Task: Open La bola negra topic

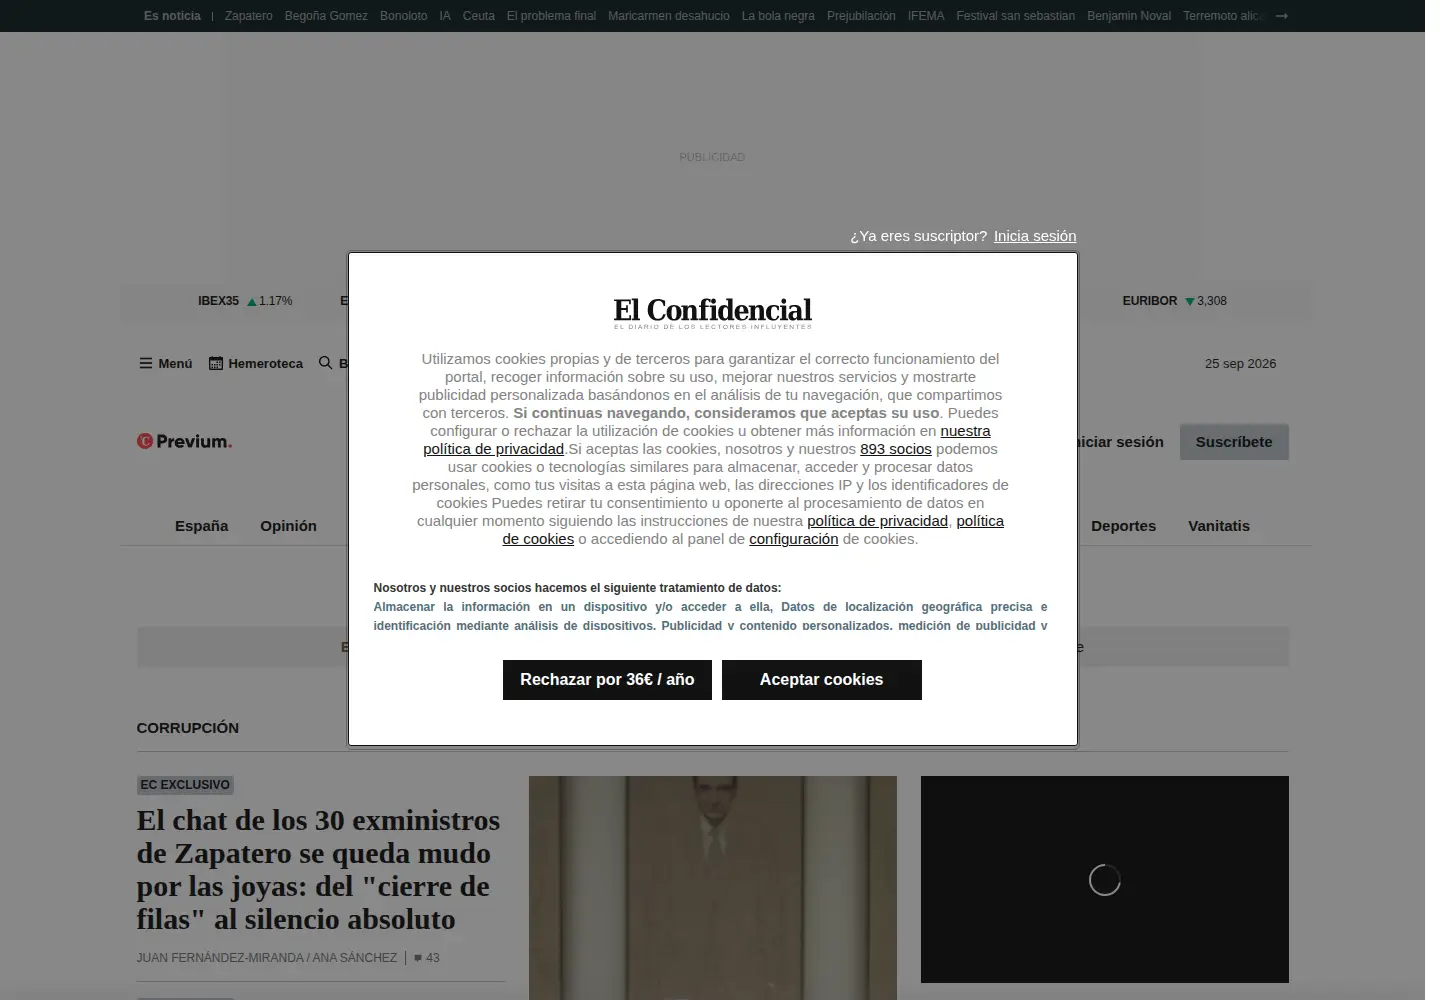Action: pos(778,16)
